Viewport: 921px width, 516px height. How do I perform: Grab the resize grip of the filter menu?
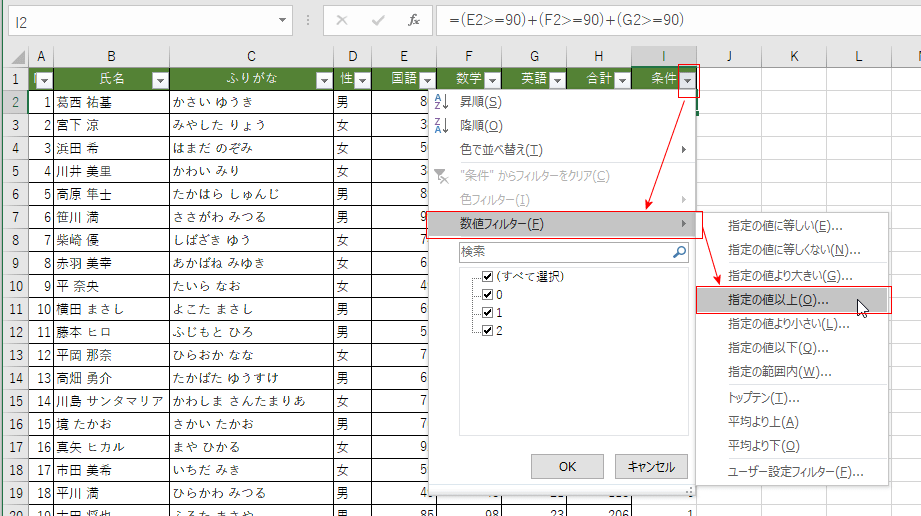[x=690, y=491]
